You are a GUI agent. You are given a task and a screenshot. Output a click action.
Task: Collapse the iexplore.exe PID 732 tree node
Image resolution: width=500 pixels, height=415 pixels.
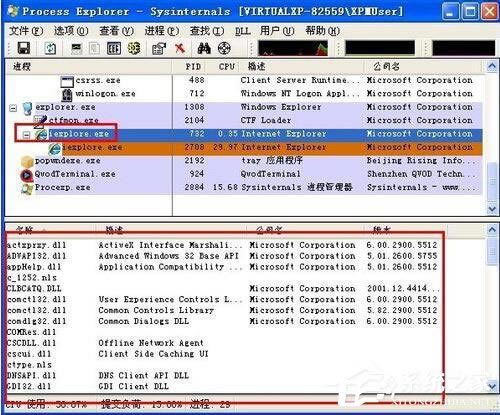[26, 135]
